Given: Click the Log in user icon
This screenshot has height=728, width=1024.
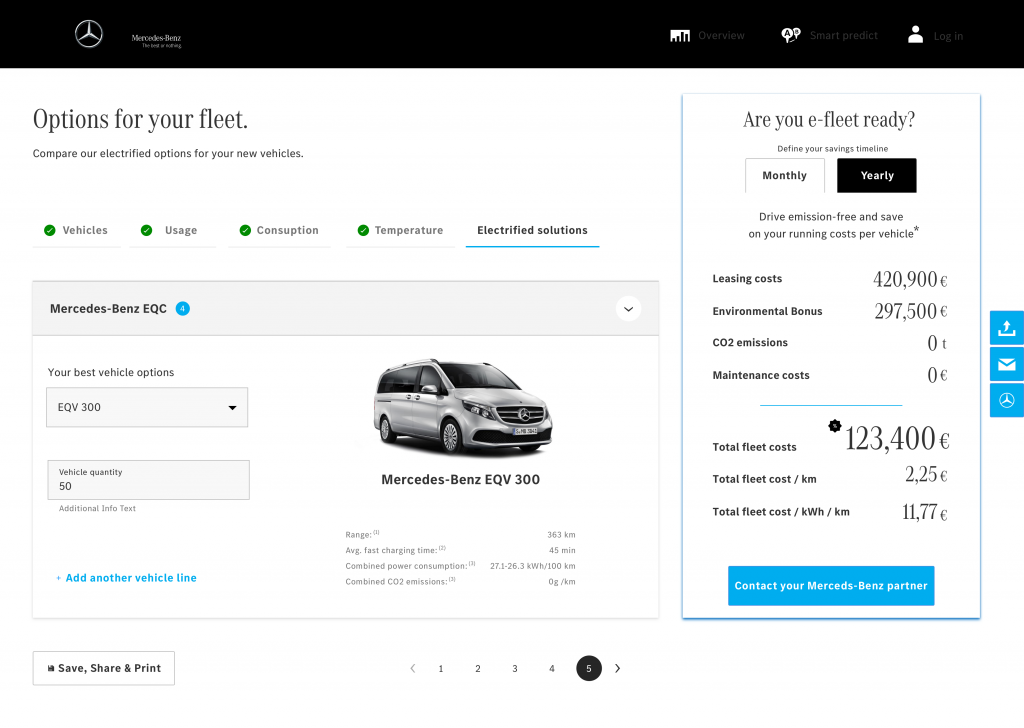Looking at the screenshot, I should tap(915, 35).
